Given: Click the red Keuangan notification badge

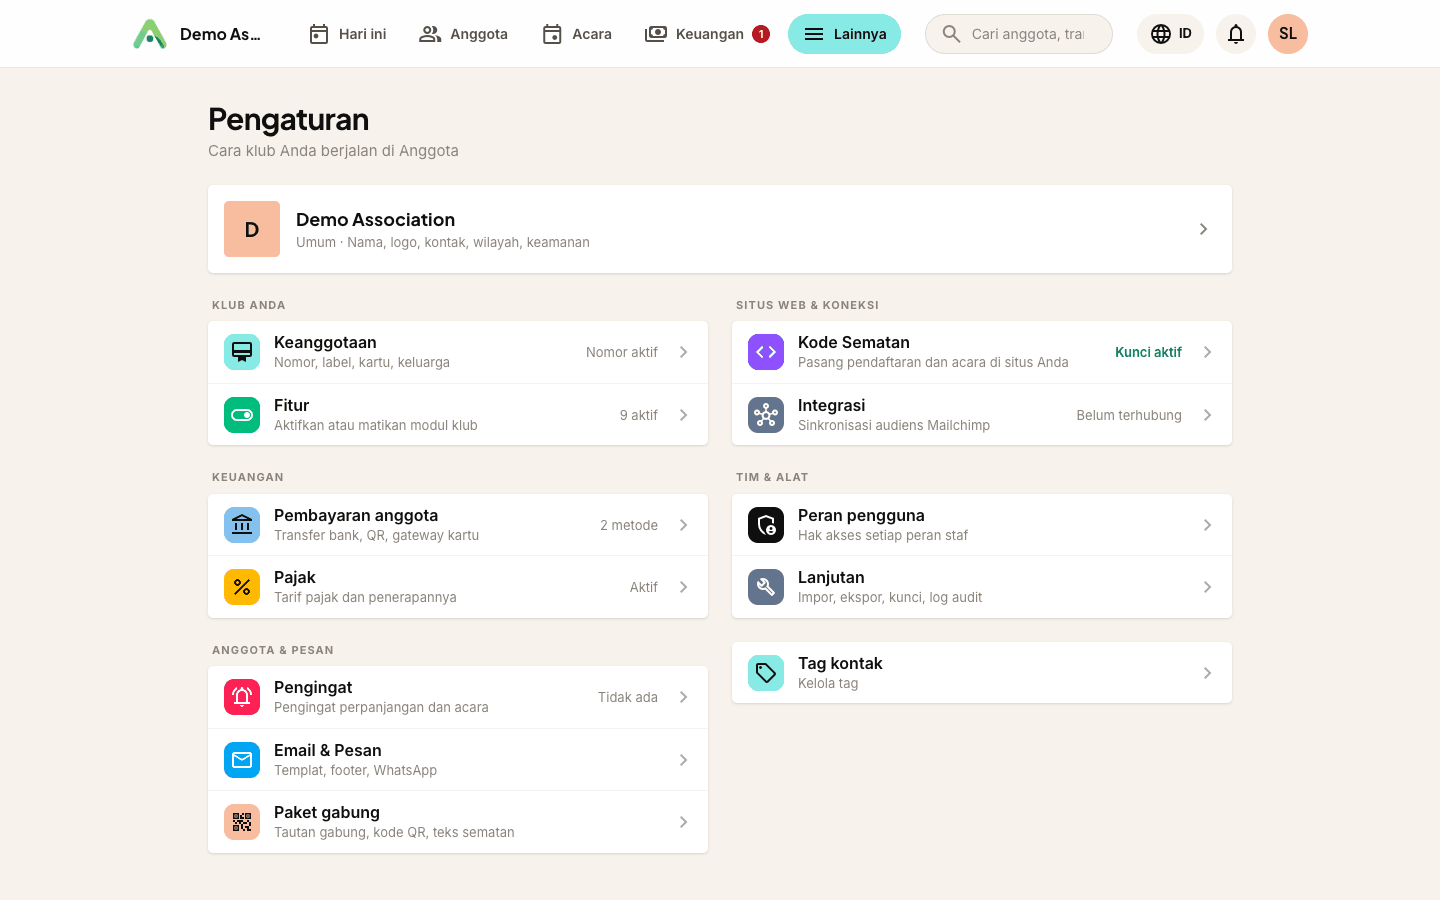Looking at the screenshot, I should tap(761, 34).
